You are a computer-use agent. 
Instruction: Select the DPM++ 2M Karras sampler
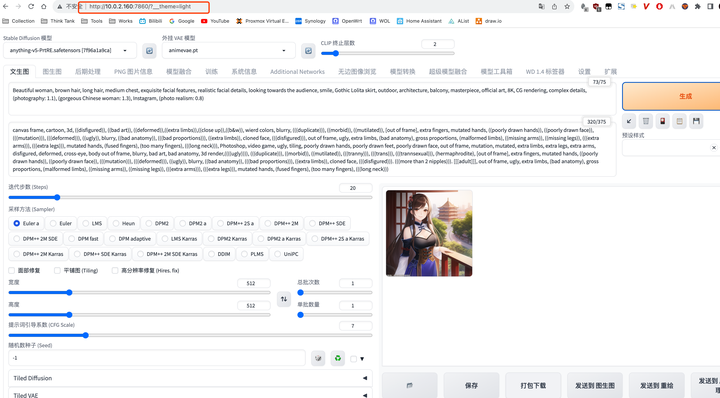(39, 254)
